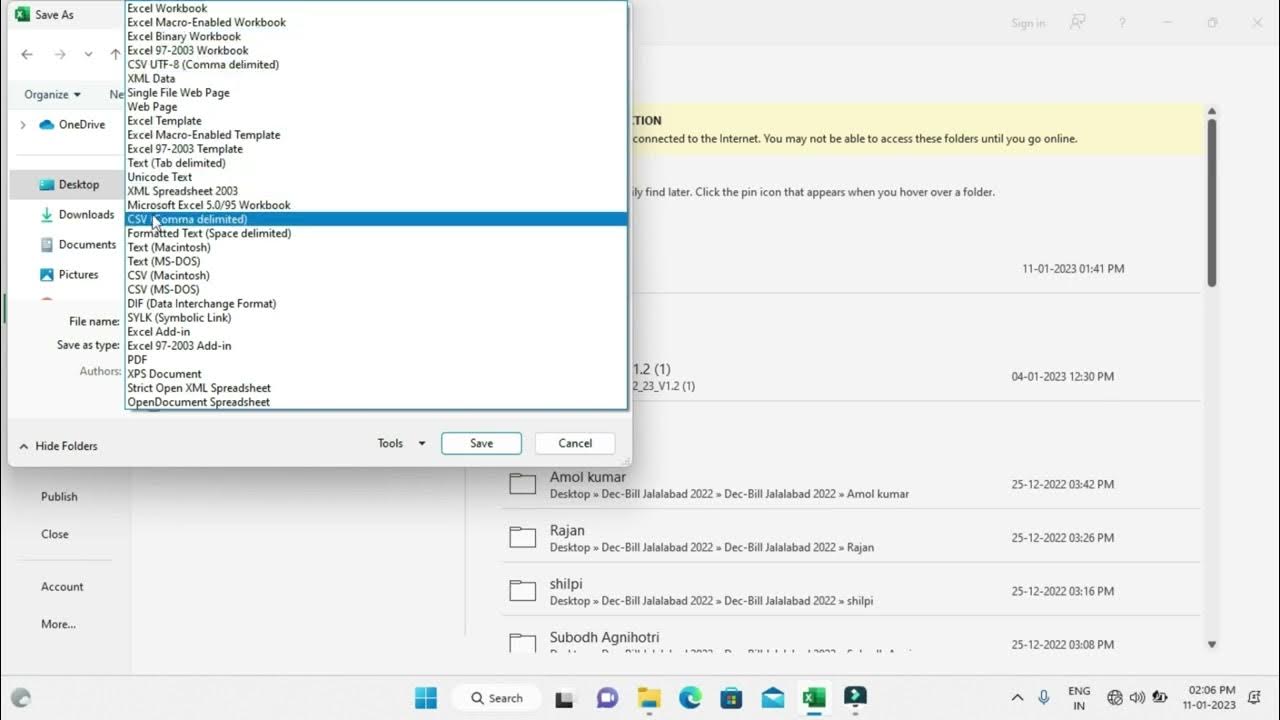
Task: Click Sign in on Excel title bar
Action: click(x=1028, y=23)
